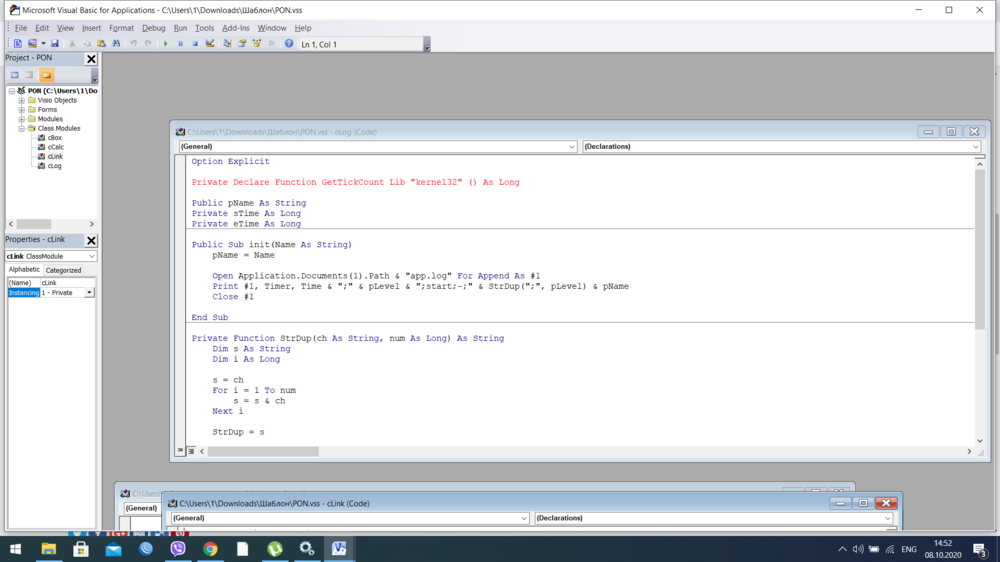This screenshot has width=1000, height=562.
Task: Open the Help question mark icon
Action: [289, 44]
